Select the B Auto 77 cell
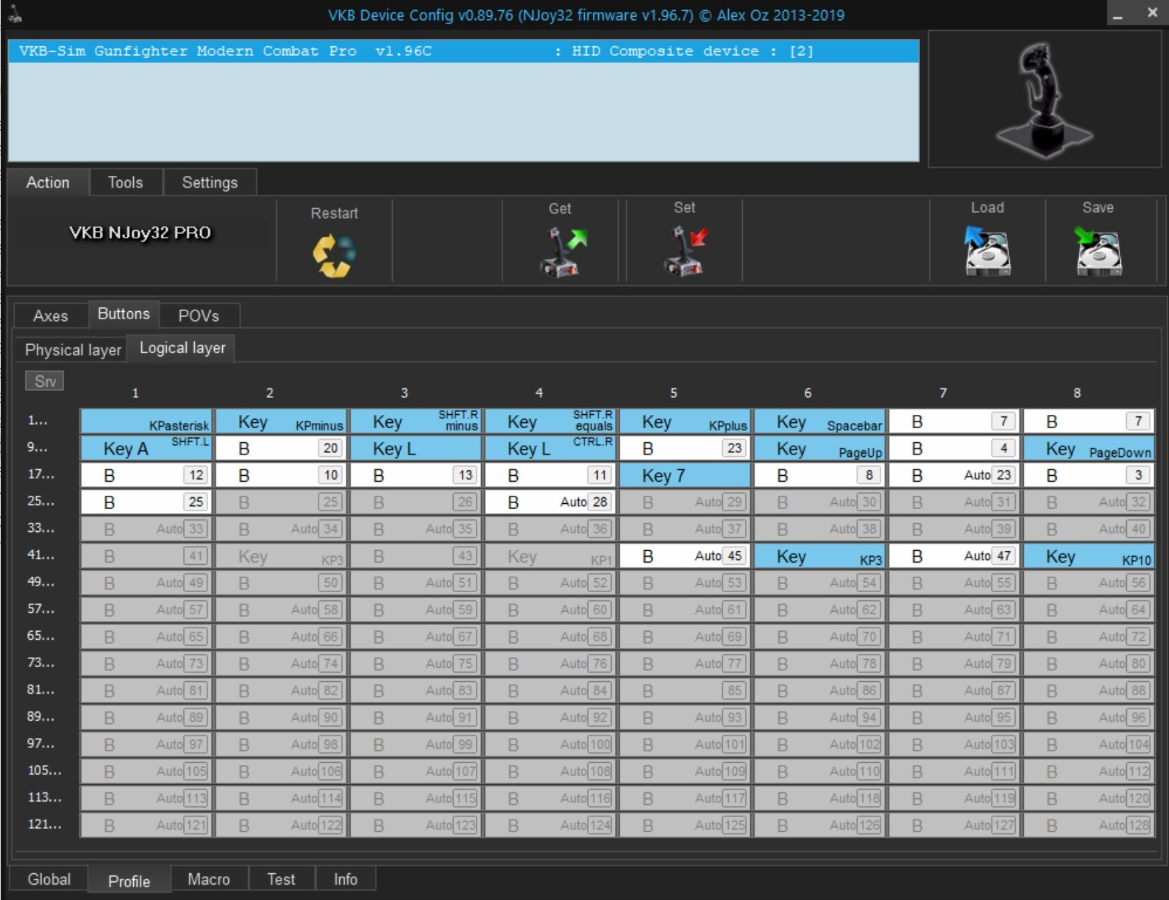 pos(685,664)
